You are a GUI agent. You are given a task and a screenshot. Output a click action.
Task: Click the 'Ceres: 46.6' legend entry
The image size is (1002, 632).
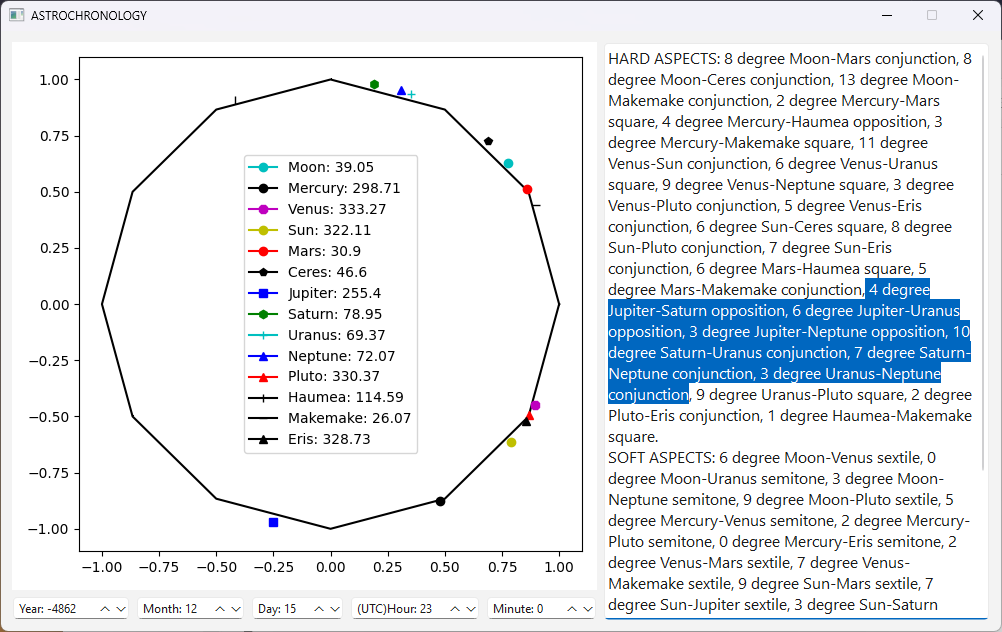pyautogui.click(x=307, y=272)
